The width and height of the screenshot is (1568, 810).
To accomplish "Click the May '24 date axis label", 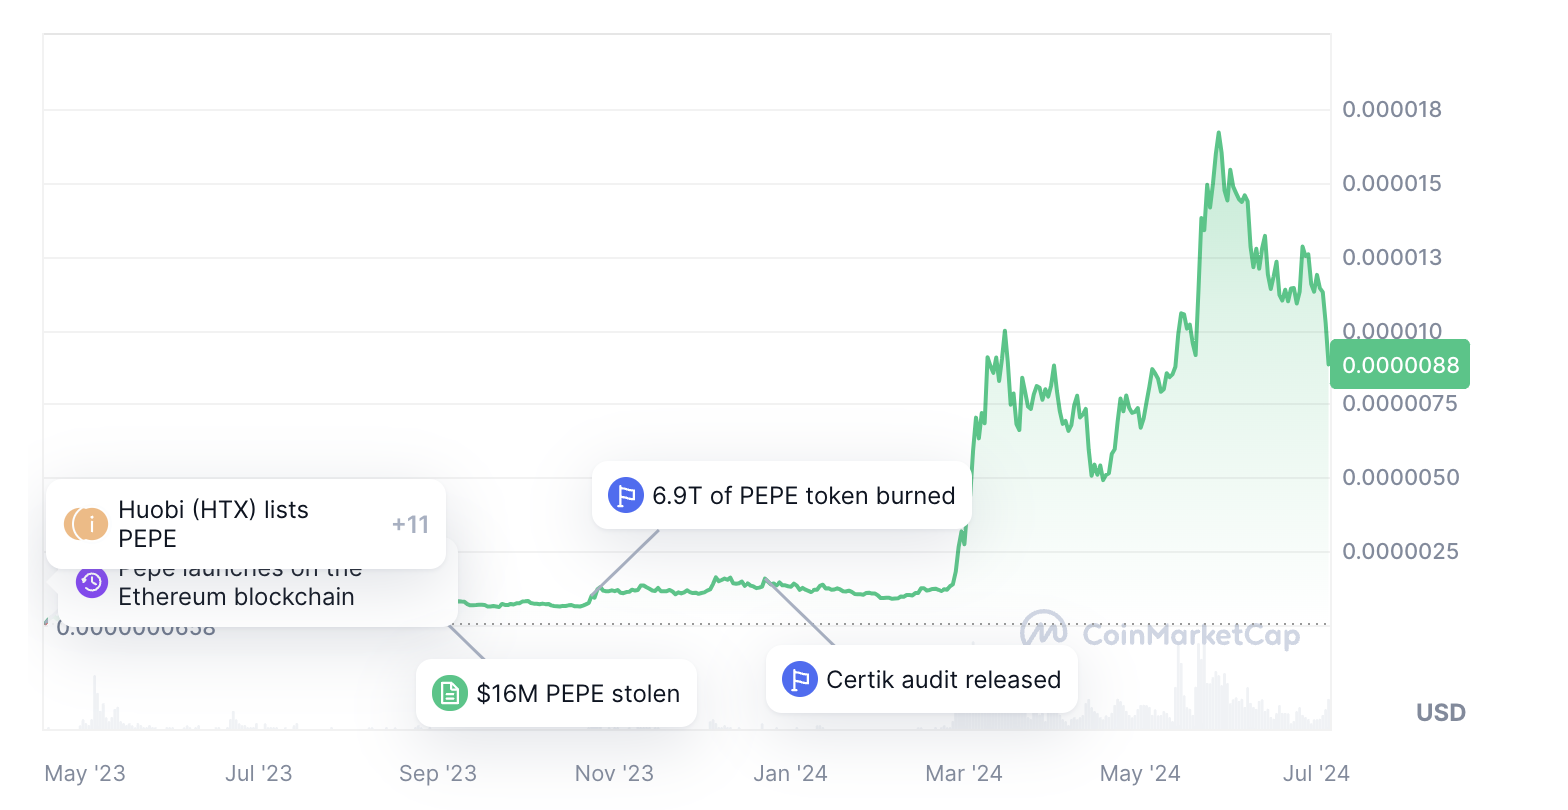I will [x=1140, y=773].
